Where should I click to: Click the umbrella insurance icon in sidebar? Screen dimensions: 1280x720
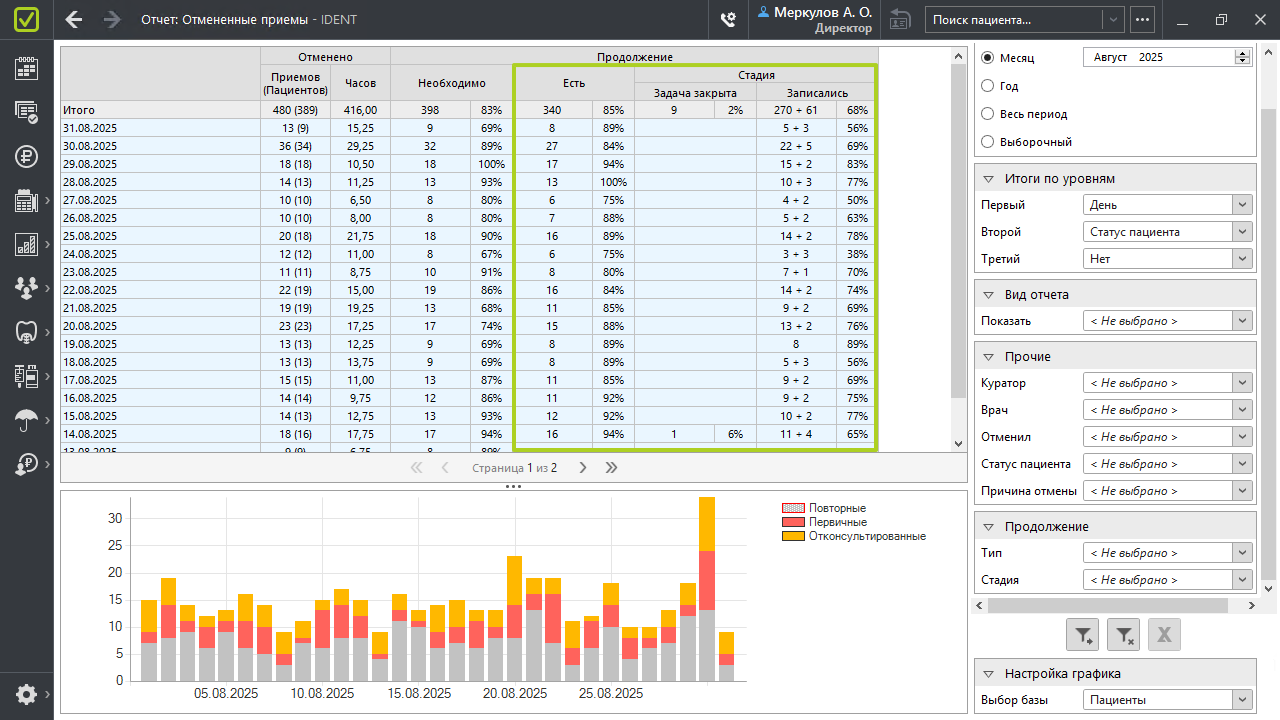click(27, 420)
